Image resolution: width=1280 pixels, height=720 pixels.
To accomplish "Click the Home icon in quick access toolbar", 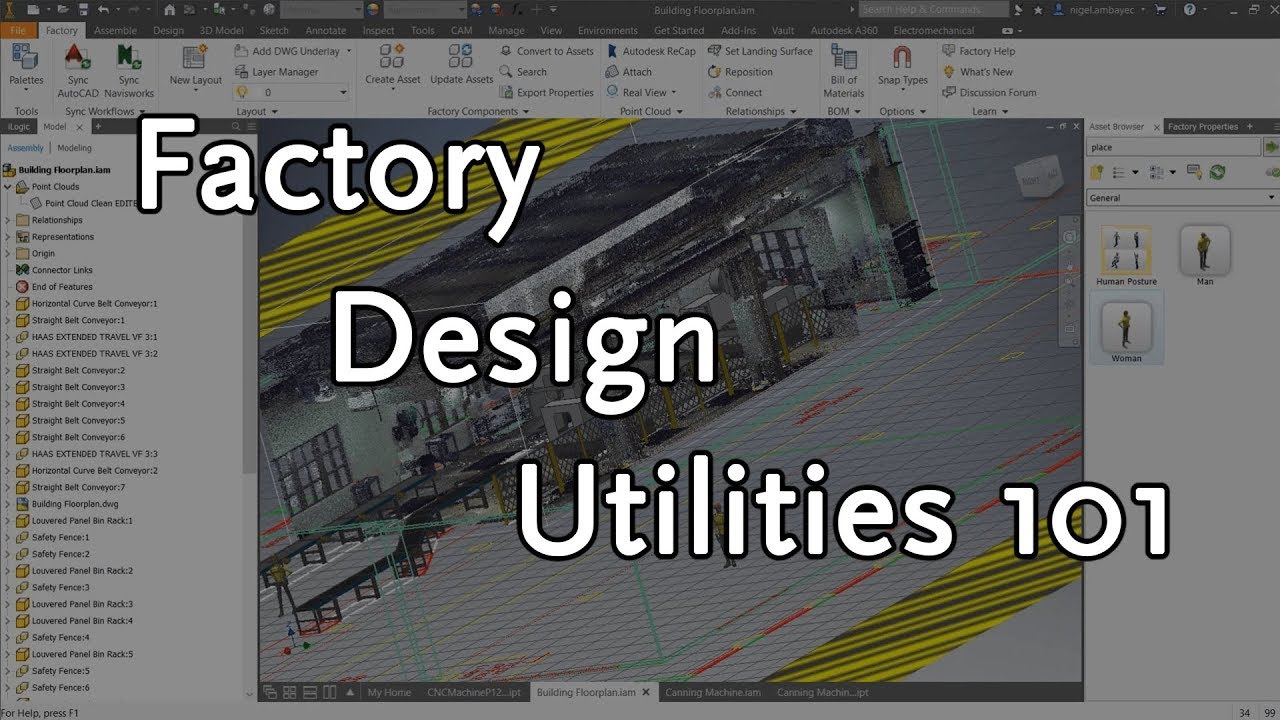I will point(170,9).
